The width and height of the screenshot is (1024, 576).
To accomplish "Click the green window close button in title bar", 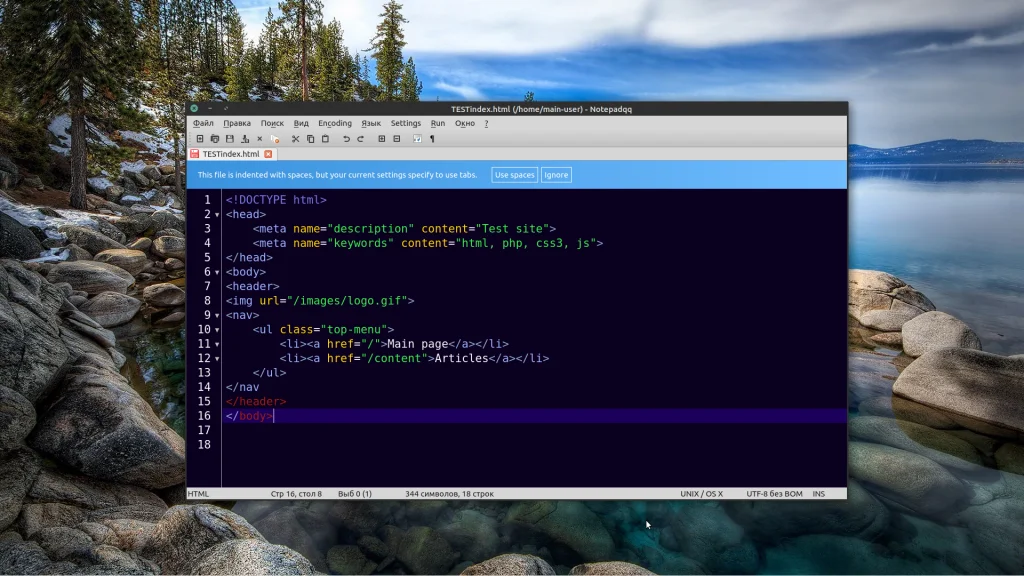I will [x=194, y=108].
